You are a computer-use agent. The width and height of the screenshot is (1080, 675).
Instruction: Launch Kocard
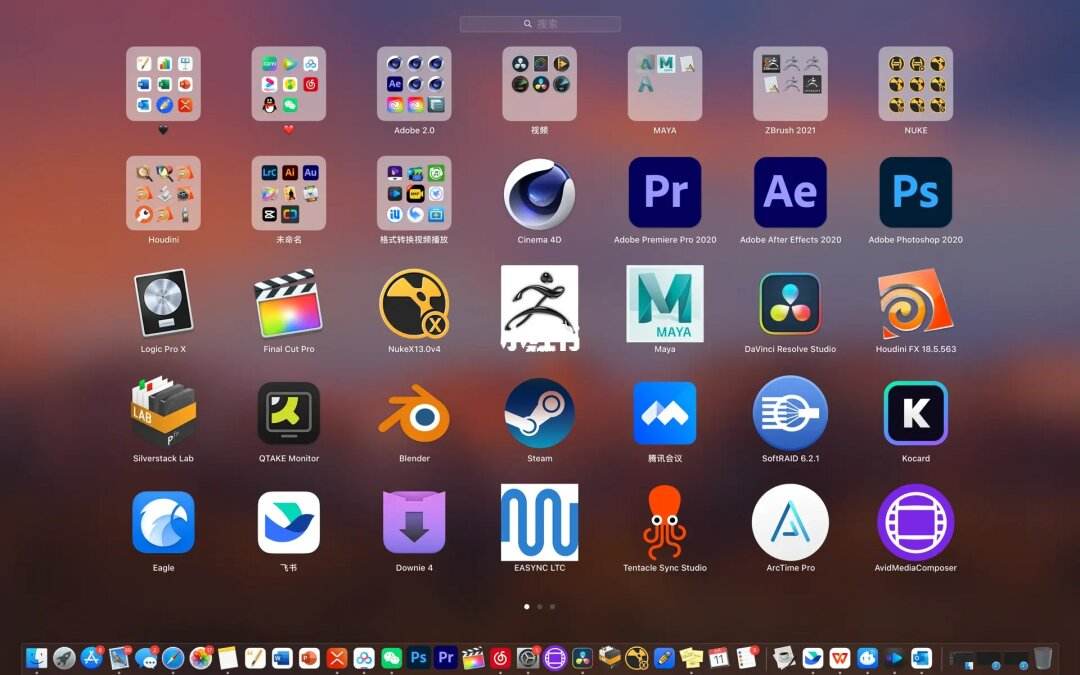tap(915, 413)
